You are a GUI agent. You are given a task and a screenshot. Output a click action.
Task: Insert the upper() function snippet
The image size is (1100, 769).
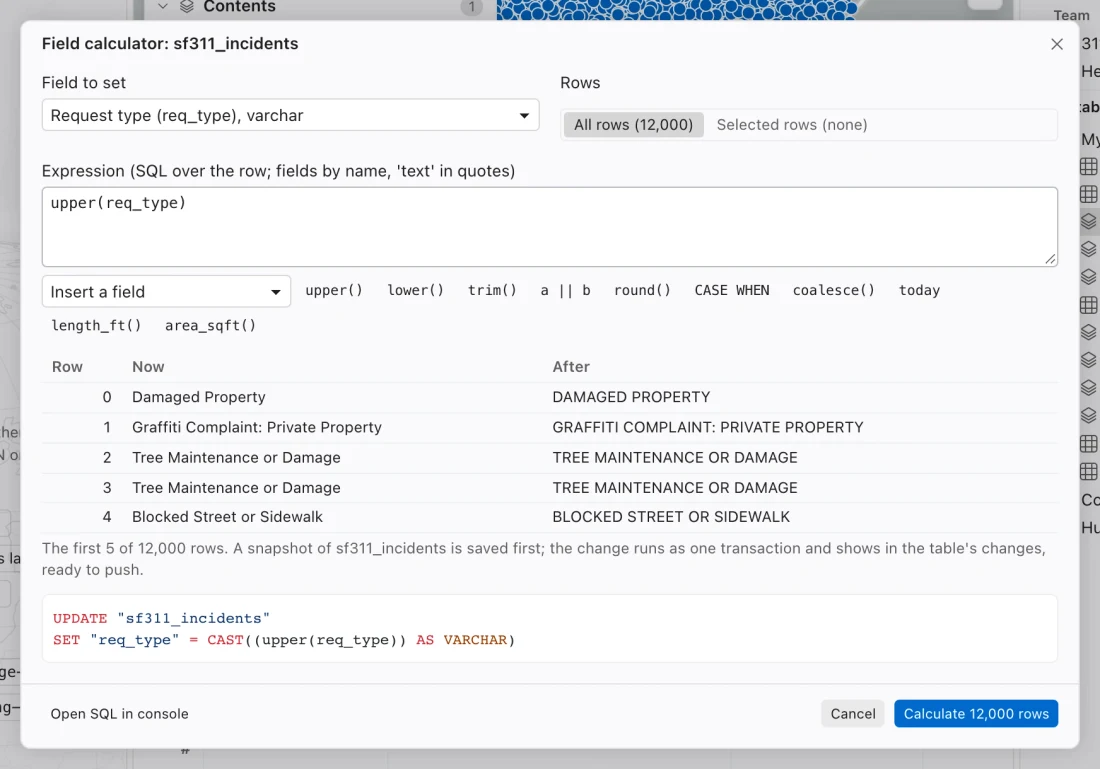334,290
